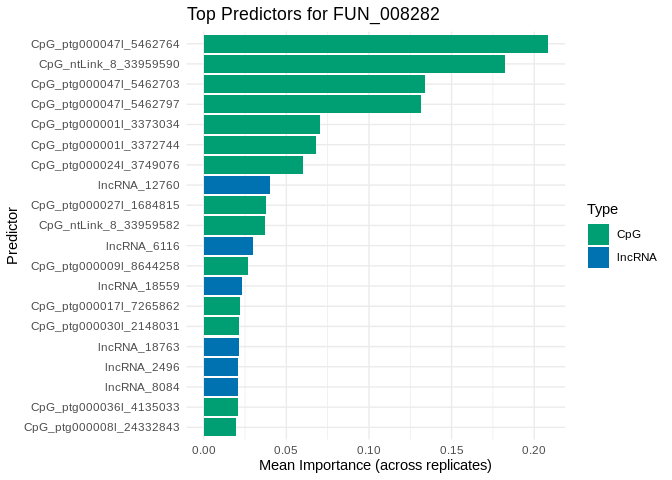Click the CpG_ptg000001l_3373034 bar
The width and height of the screenshot is (672, 480).
262,124
